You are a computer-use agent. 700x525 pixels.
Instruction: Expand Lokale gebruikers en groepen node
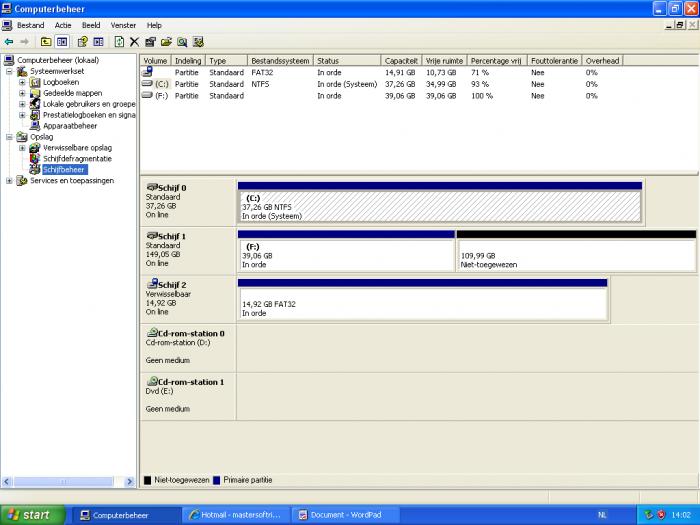coord(22,104)
